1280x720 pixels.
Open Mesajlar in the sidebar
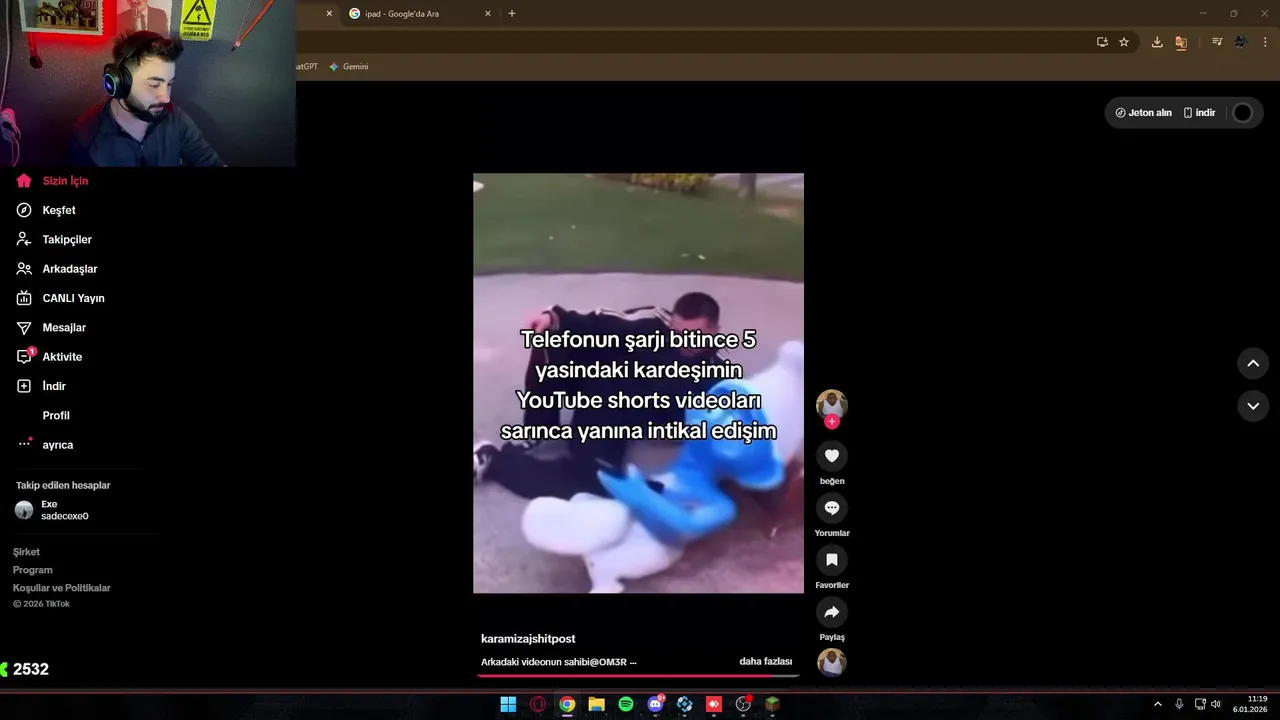(x=64, y=328)
